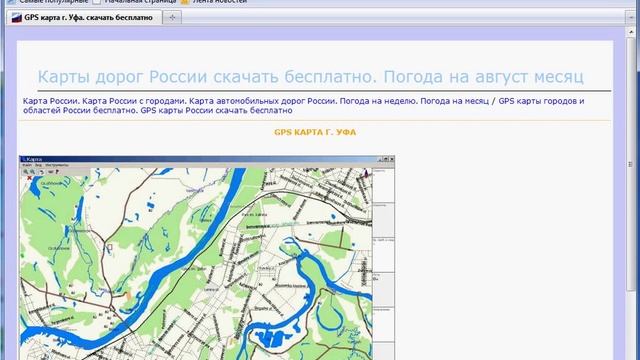Open the list-all-tabs dropdown arrow
This screenshot has width=640, height=360.
pyautogui.click(x=632, y=18)
